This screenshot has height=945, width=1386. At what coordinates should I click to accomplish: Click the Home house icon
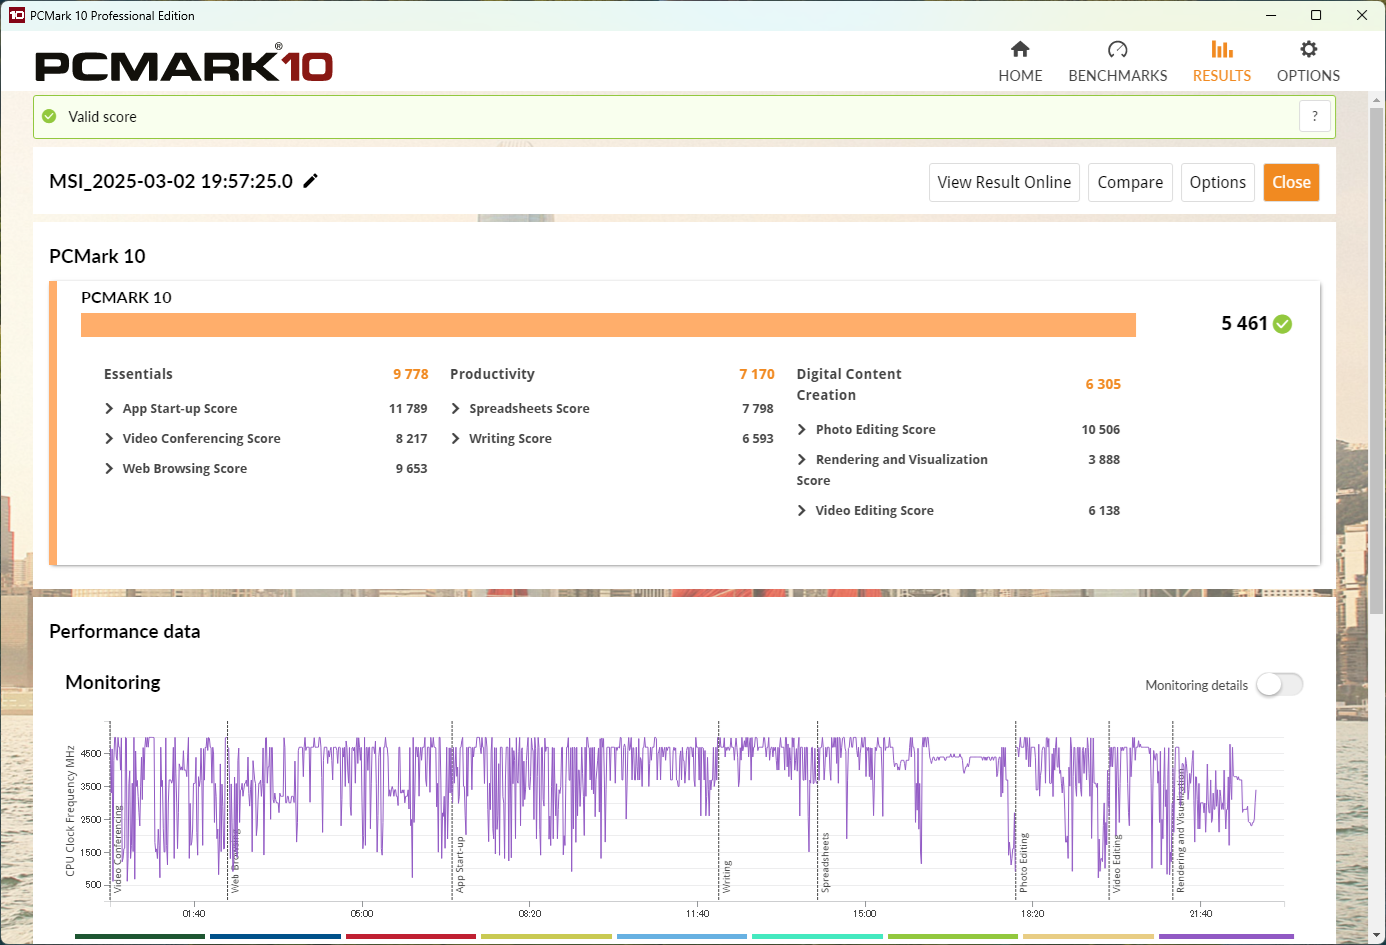point(1020,49)
